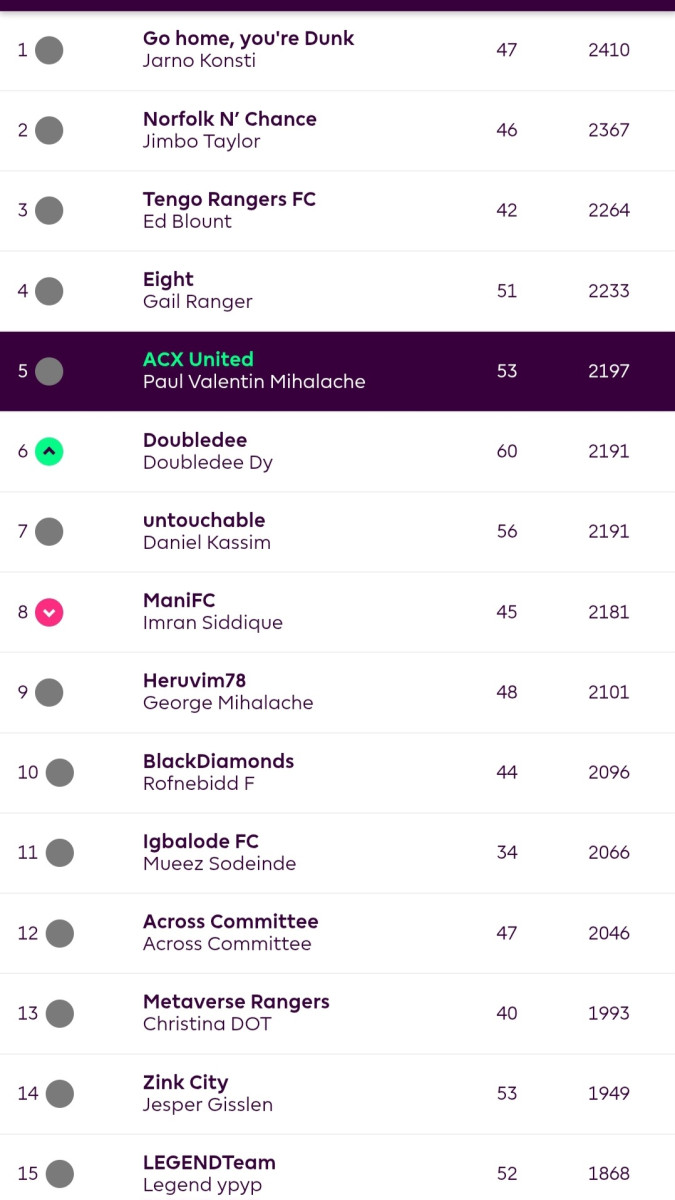The height and width of the screenshot is (1200, 675).
Task: Open the team named Eight
Action: pos(168,279)
